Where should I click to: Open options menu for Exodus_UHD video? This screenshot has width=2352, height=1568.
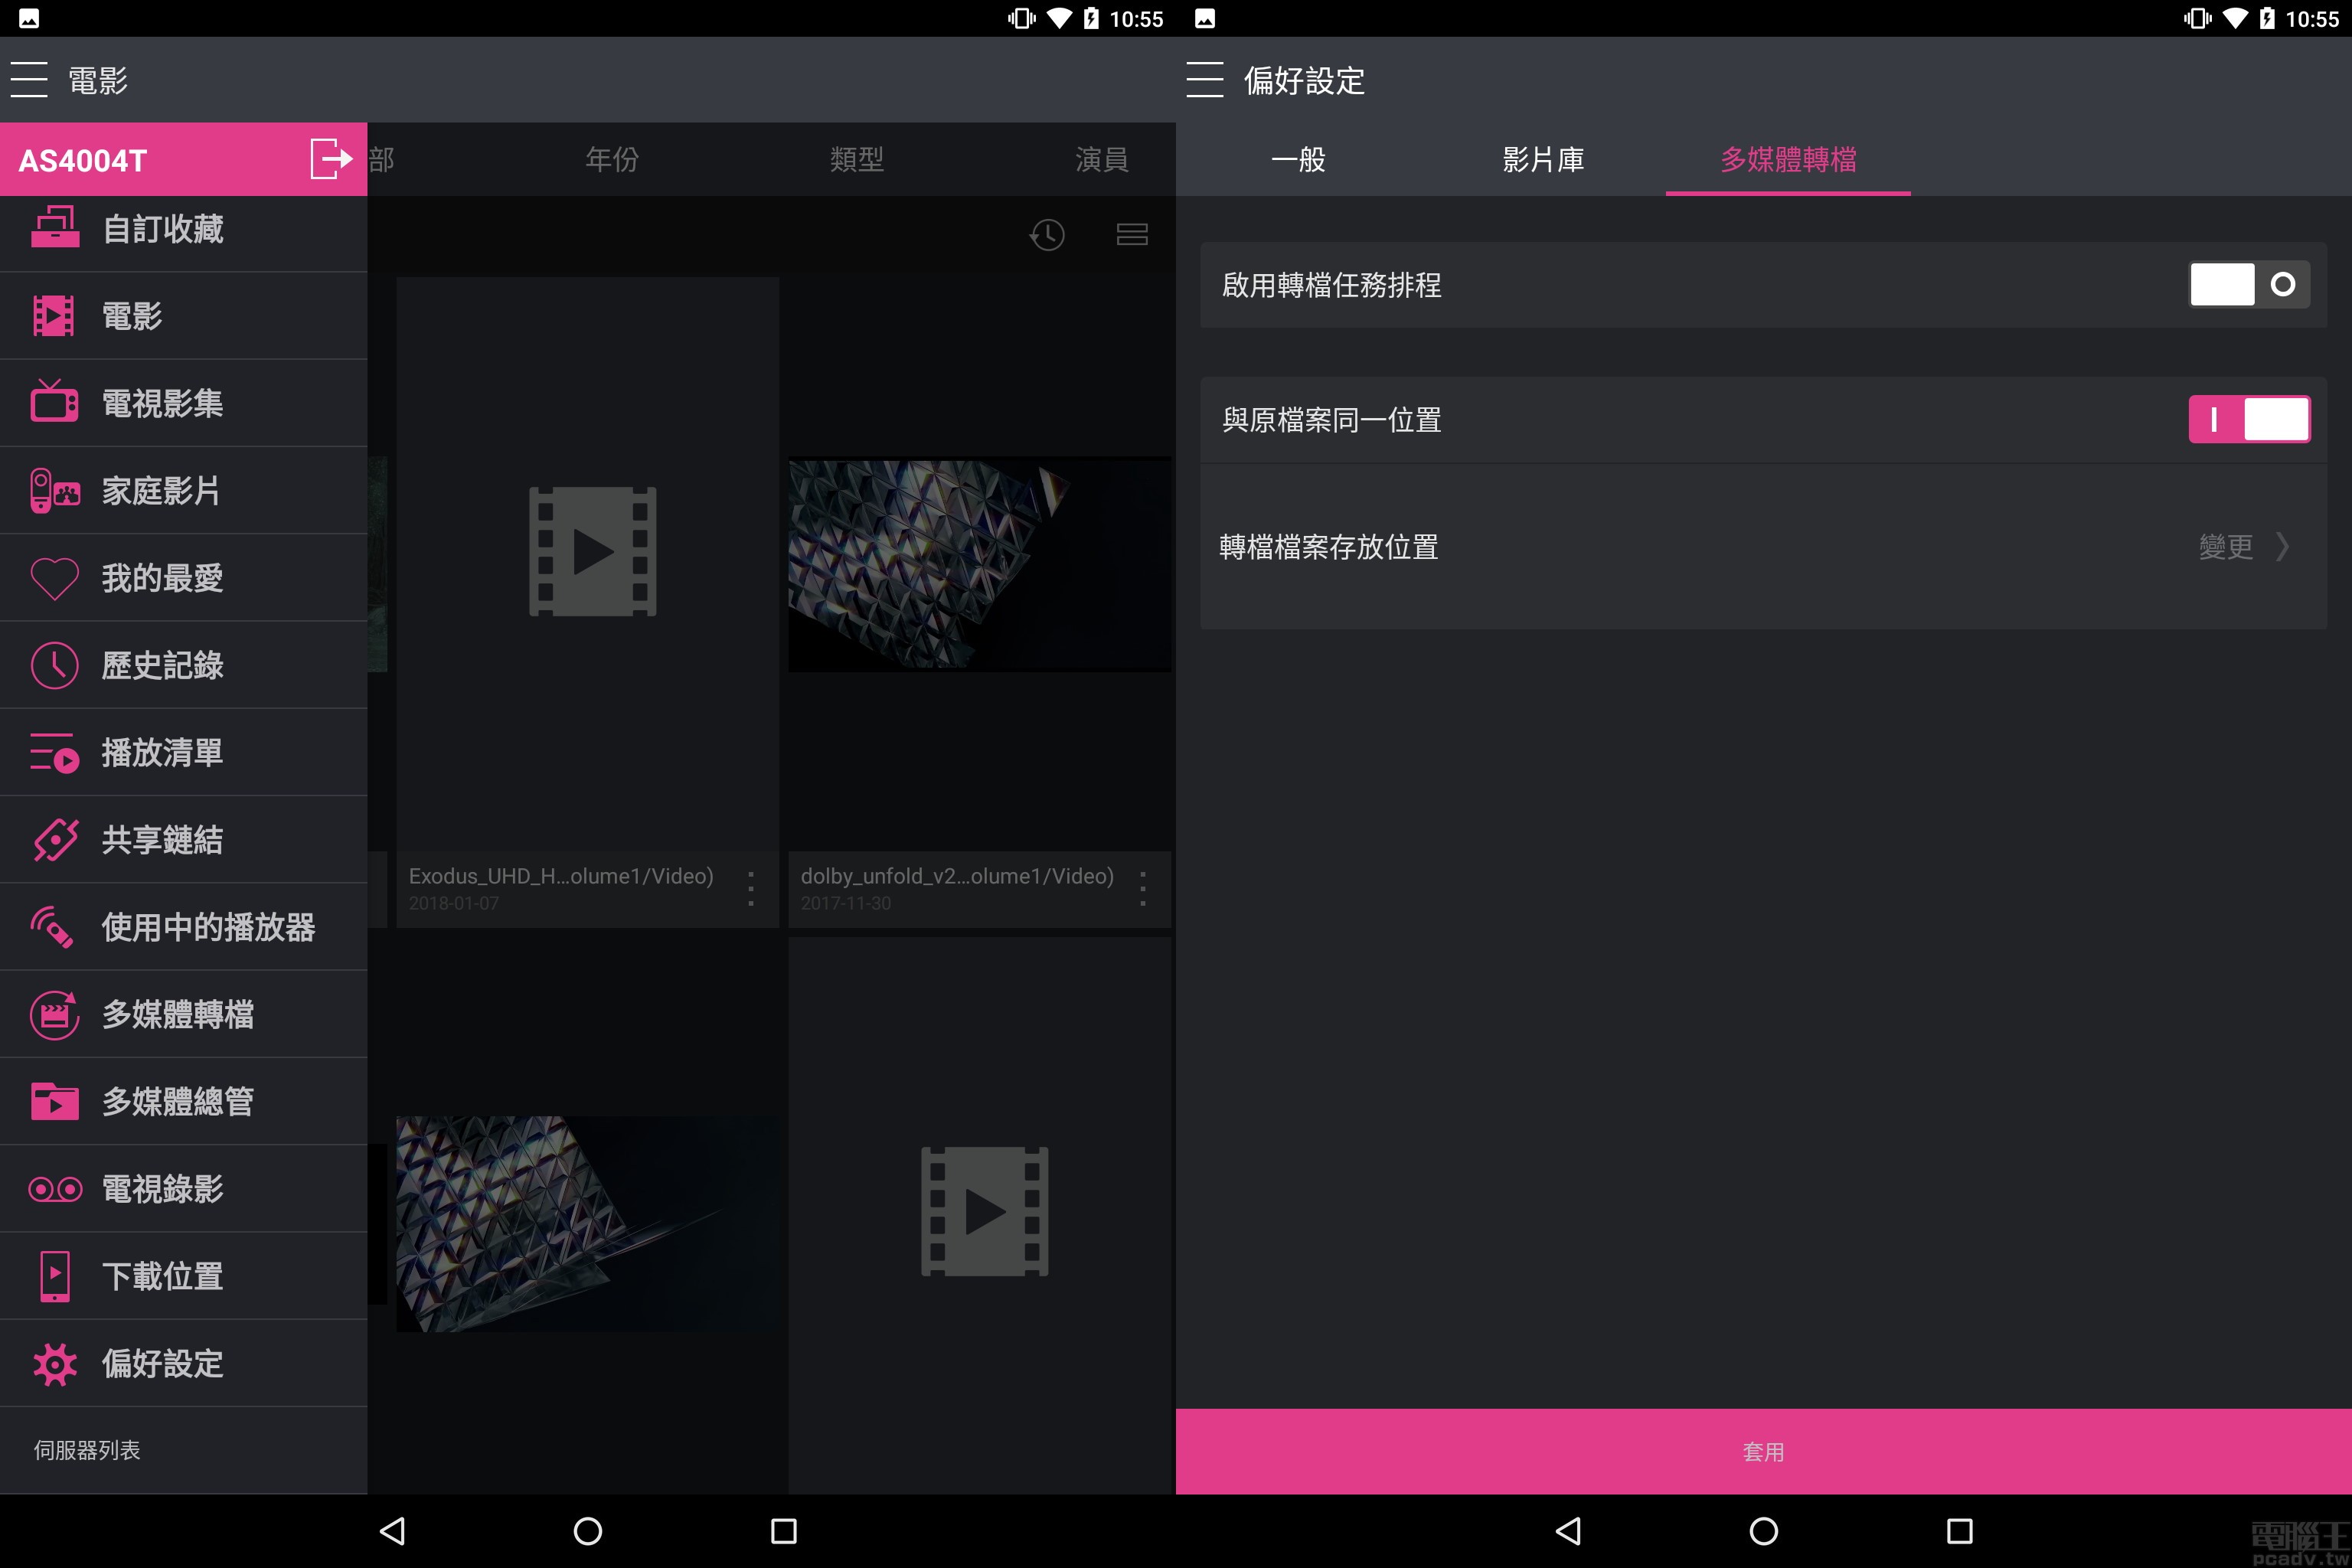click(750, 889)
